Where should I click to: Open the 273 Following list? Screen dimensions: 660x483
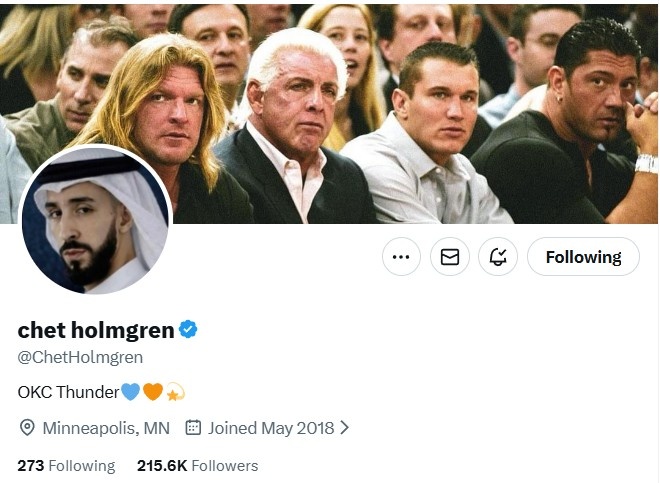pyautogui.click(x=66, y=466)
